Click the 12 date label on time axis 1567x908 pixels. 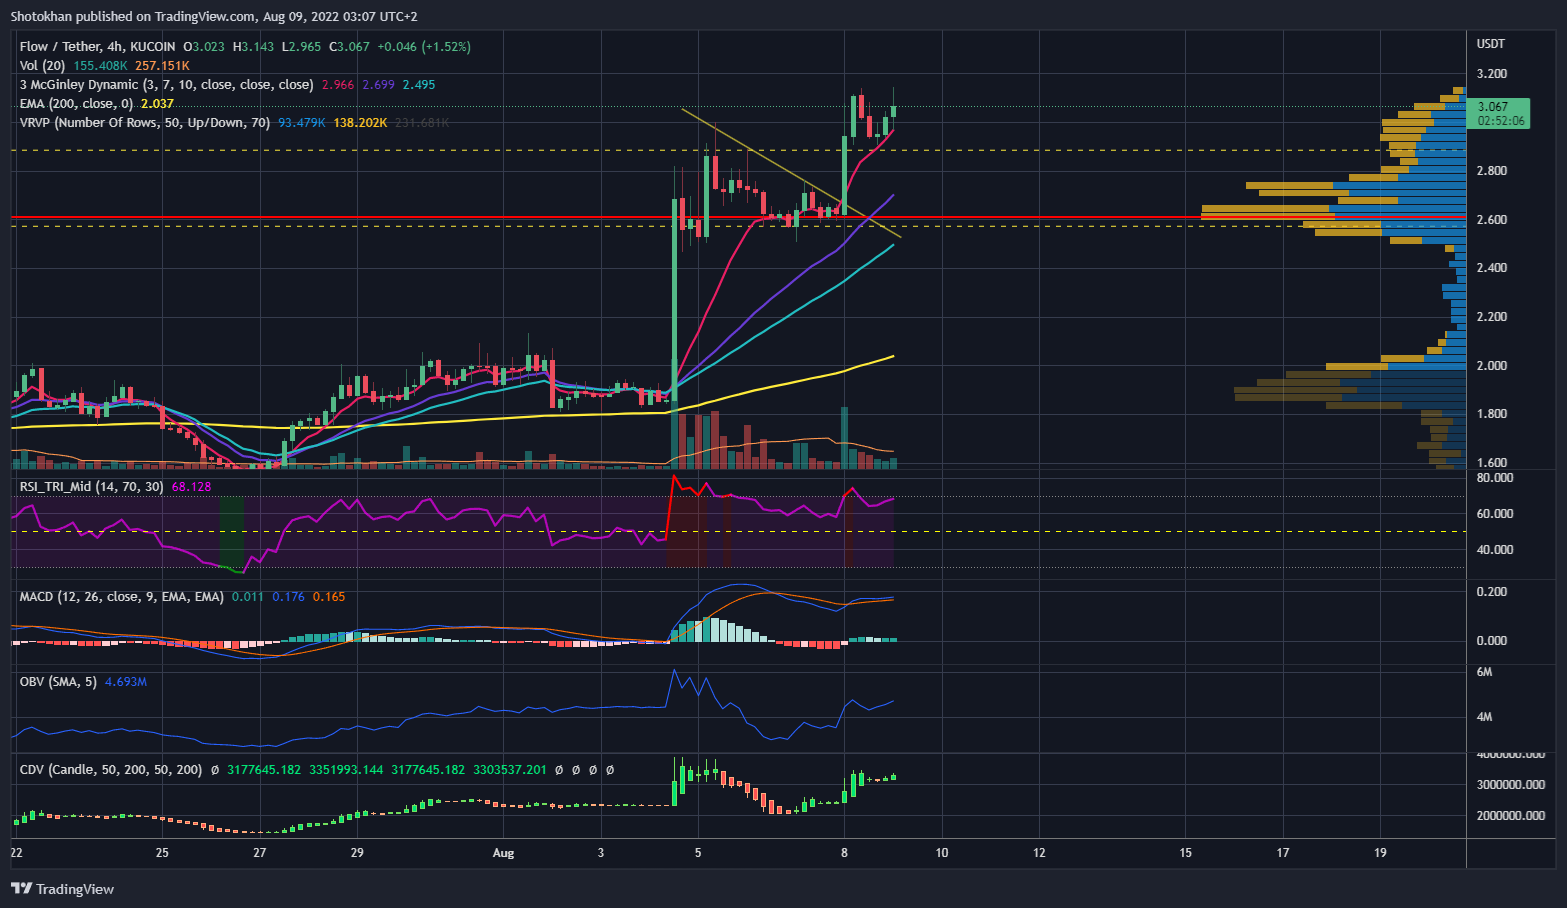[x=1039, y=853]
